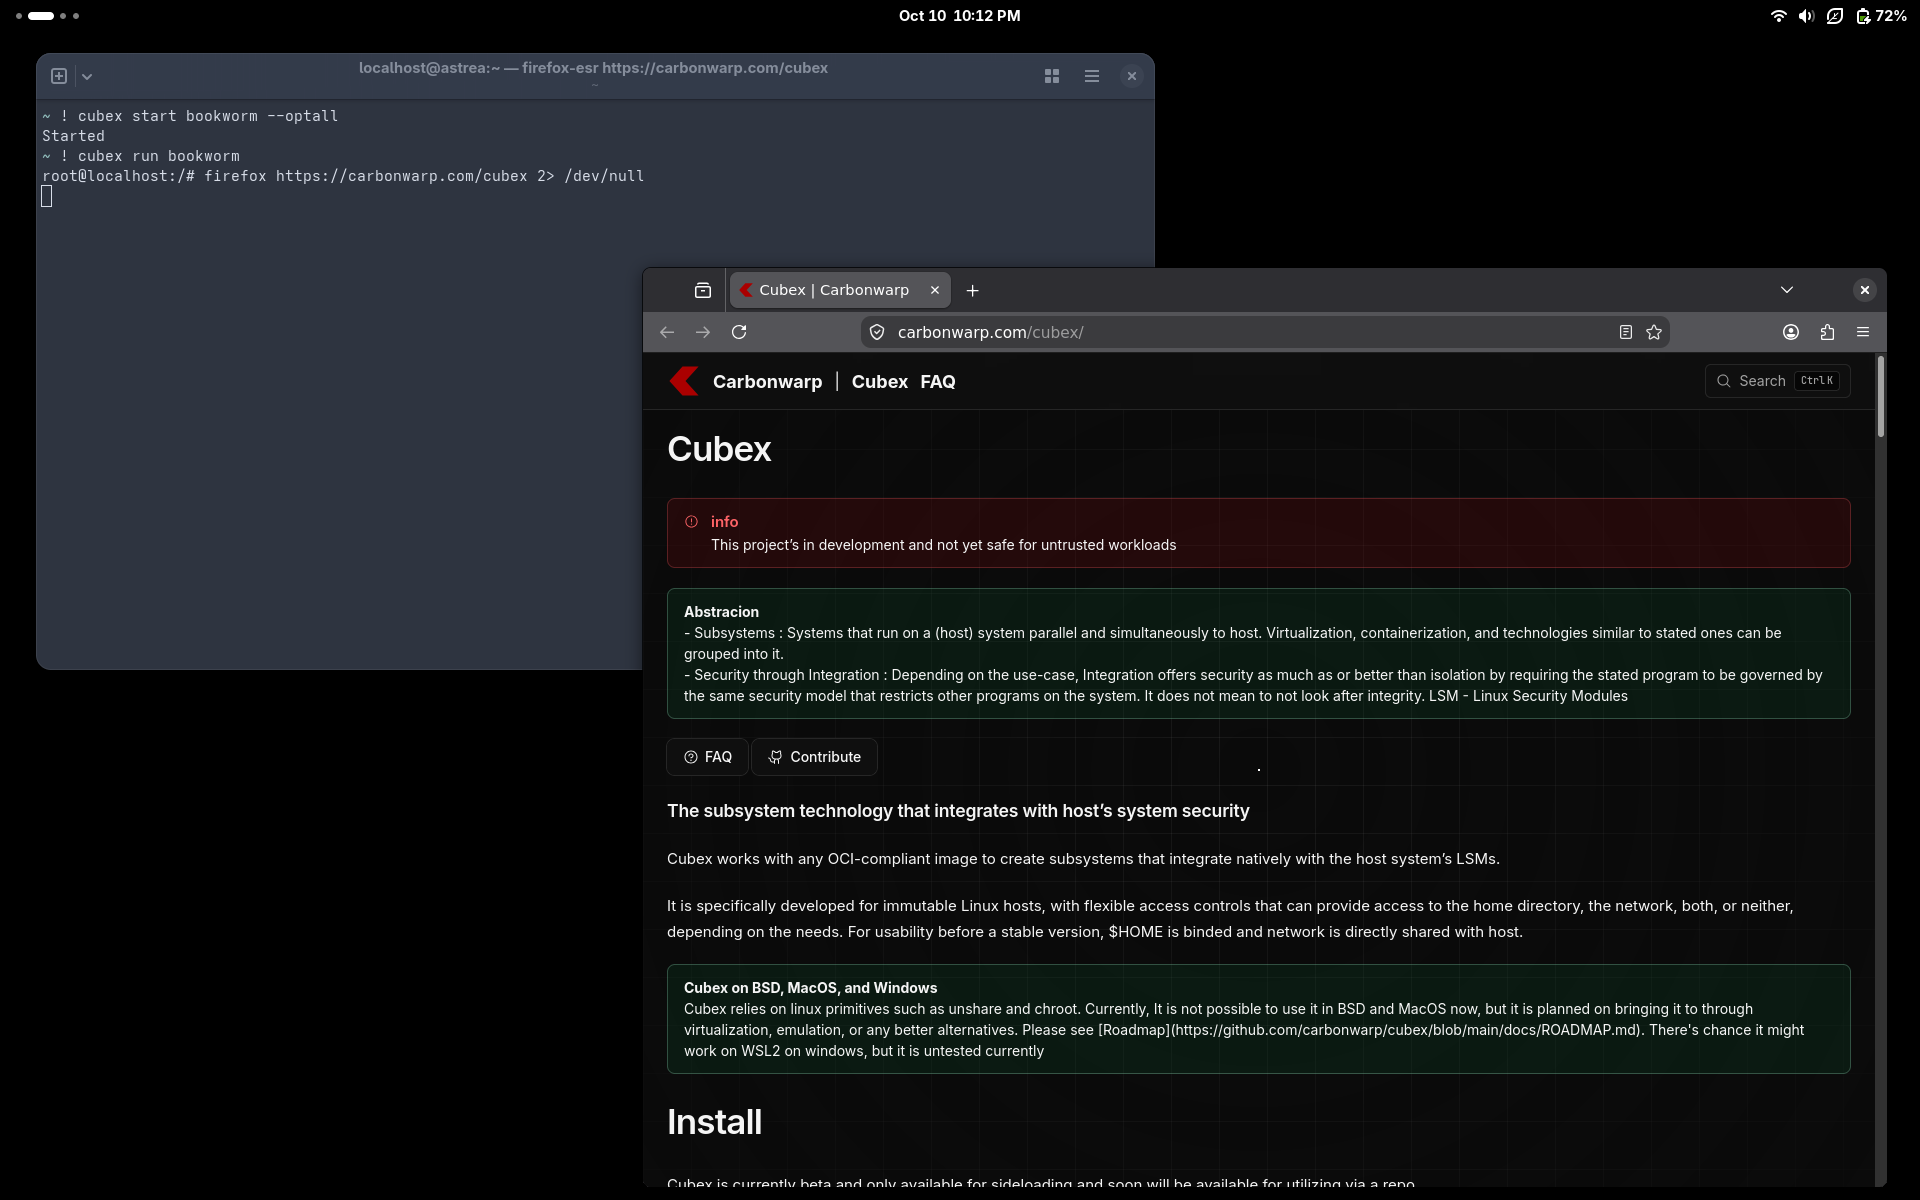Open terminal tab overview grid

[x=1052, y=76]
